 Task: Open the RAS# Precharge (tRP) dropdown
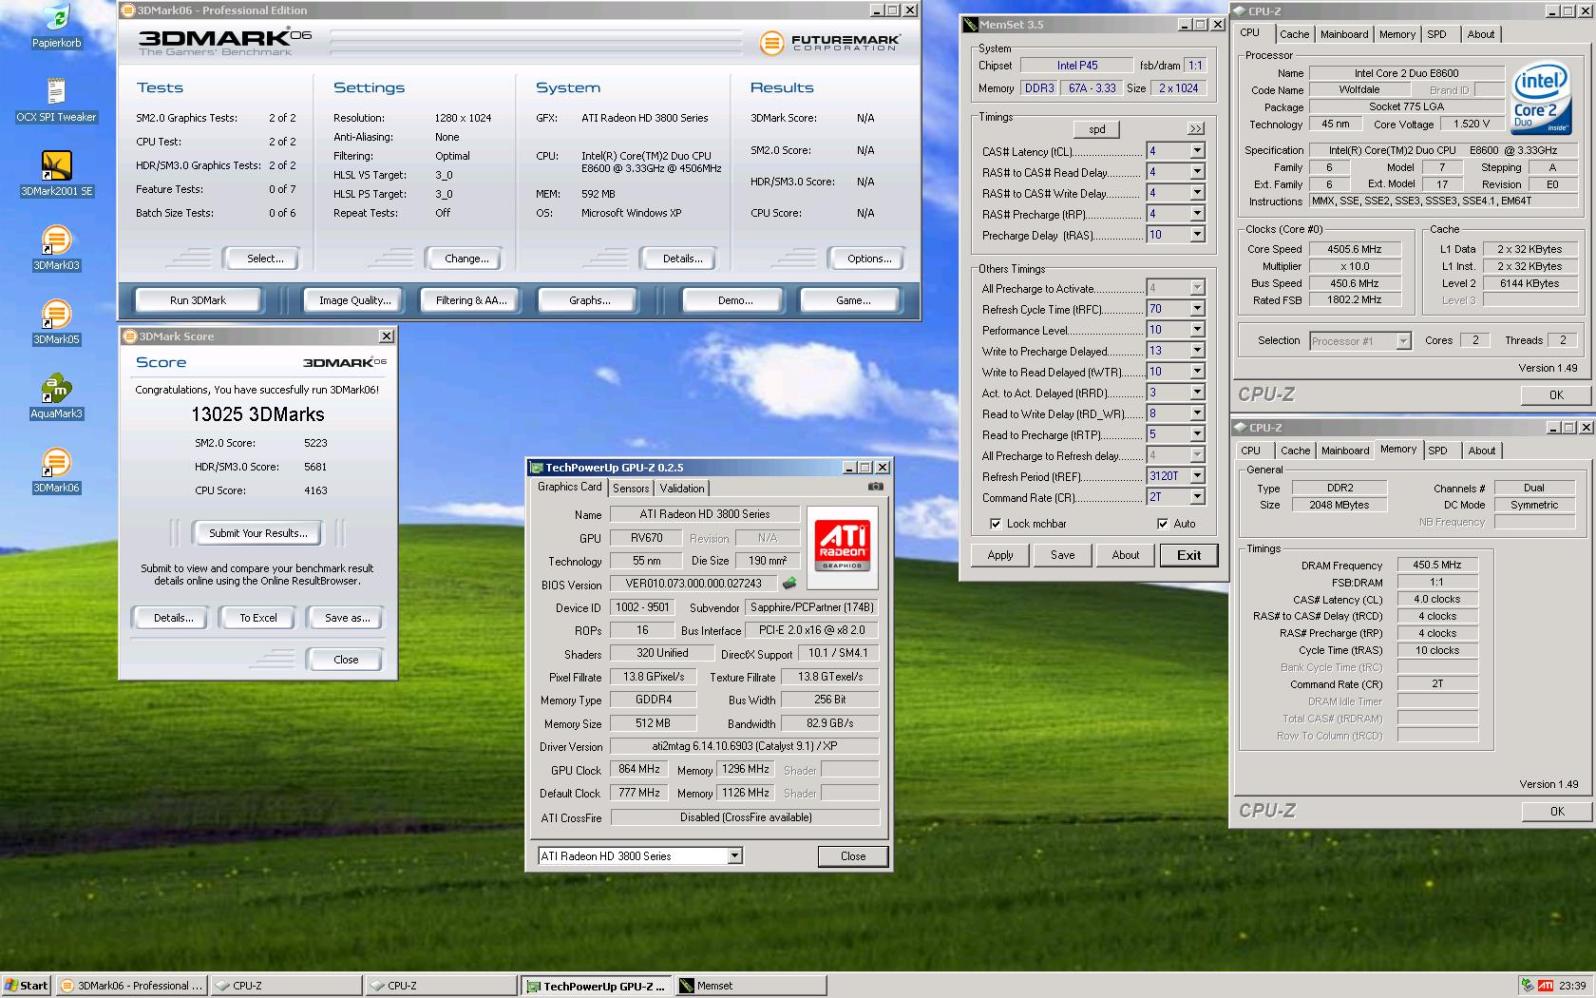[x=1196, y=214]
